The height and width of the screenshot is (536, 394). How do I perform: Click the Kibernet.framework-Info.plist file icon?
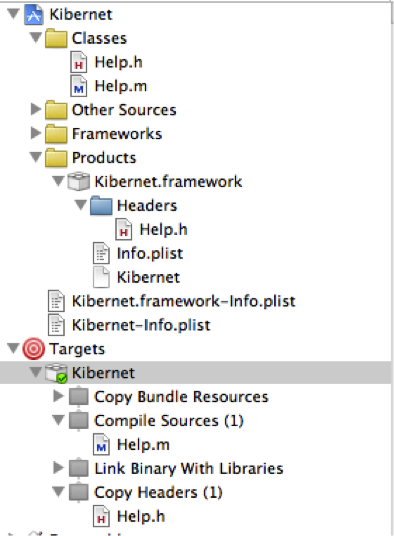(x=56, y=301)
